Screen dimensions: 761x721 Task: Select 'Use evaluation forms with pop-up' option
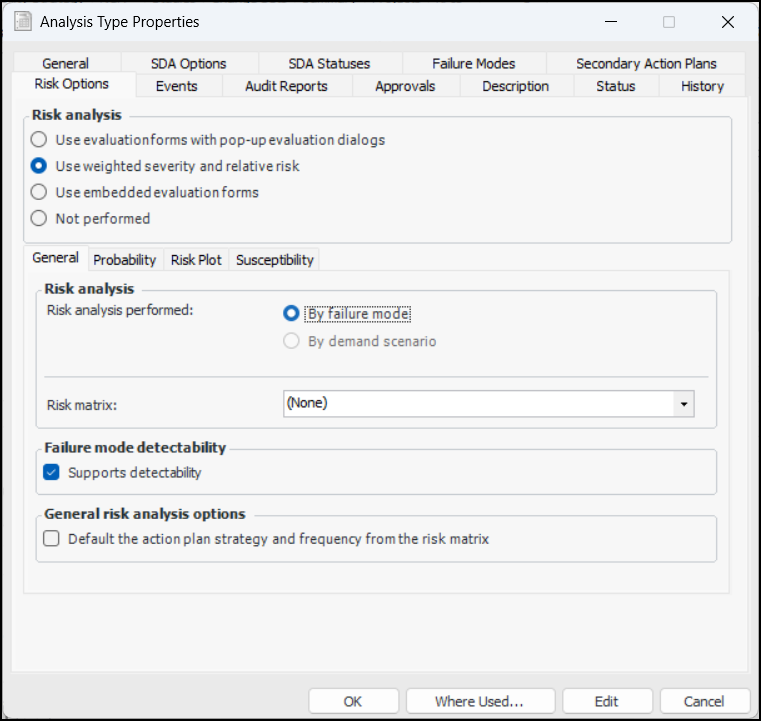pyautogui.click(x=39, y=140)
